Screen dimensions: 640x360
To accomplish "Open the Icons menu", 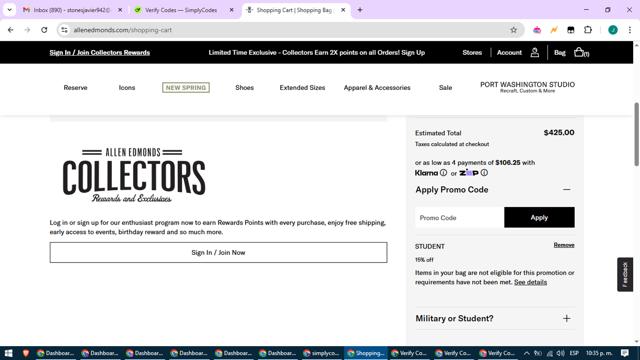I will 127,87.
